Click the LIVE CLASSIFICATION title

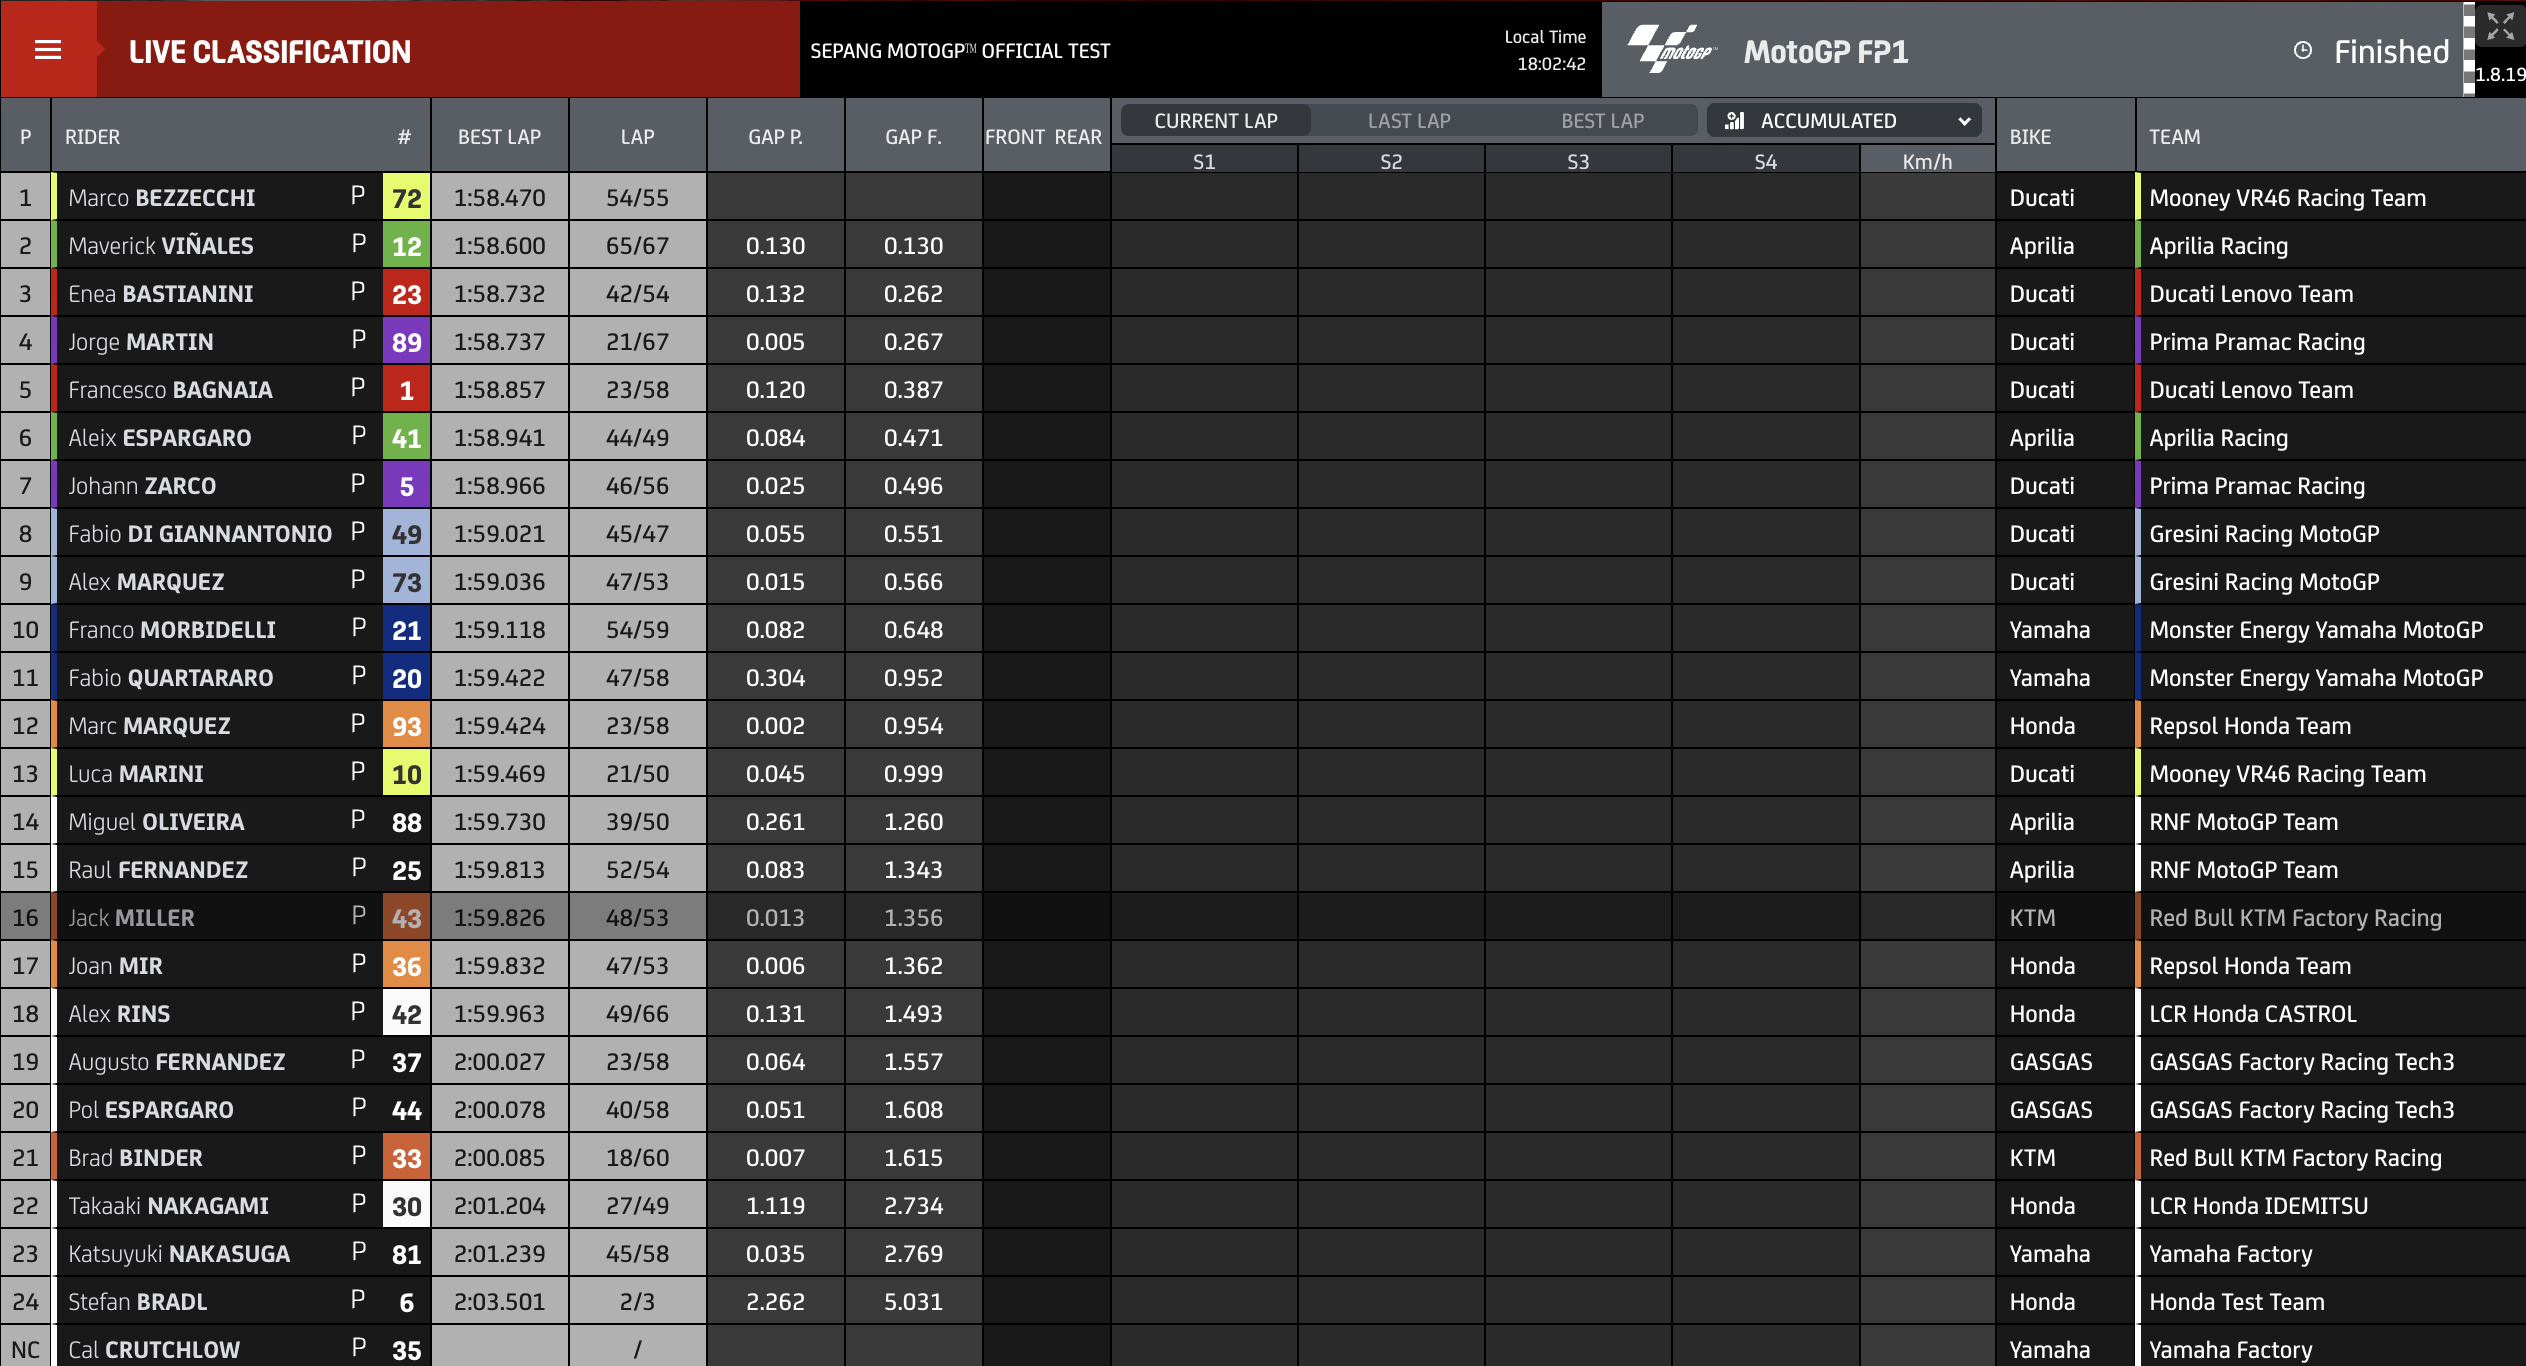tap(270, 52)
